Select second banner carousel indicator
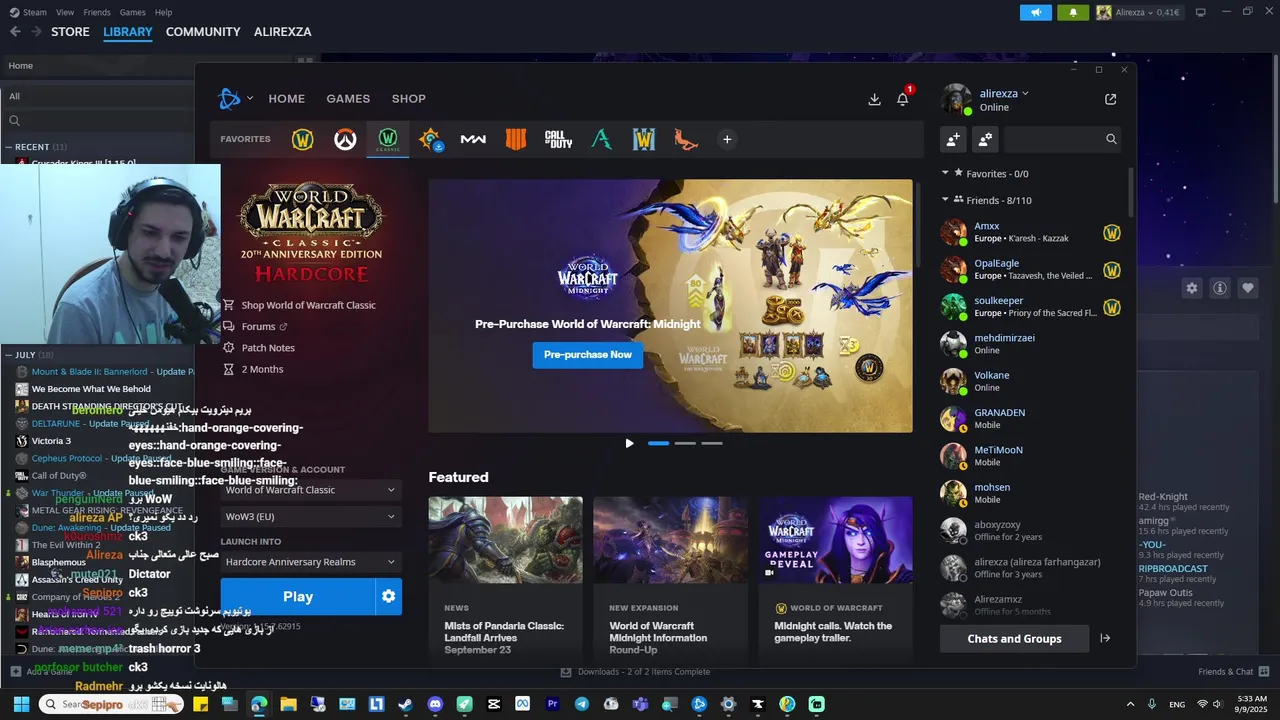Screen dimensions: 1280x720 coord(685,443)
